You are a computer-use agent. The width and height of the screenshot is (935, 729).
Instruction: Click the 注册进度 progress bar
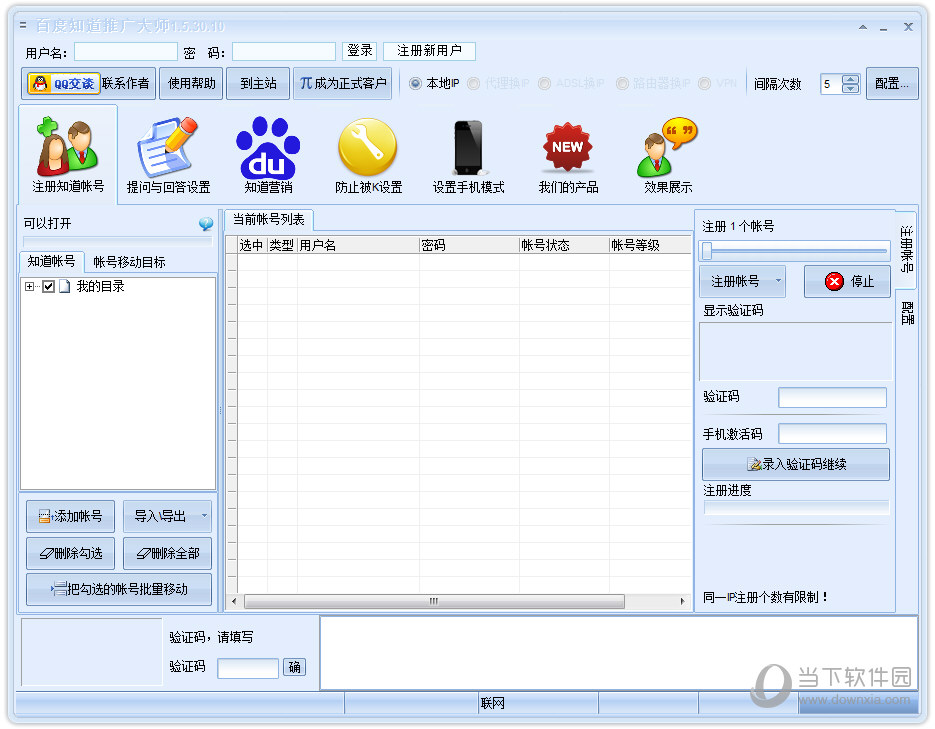click(796, 507)
